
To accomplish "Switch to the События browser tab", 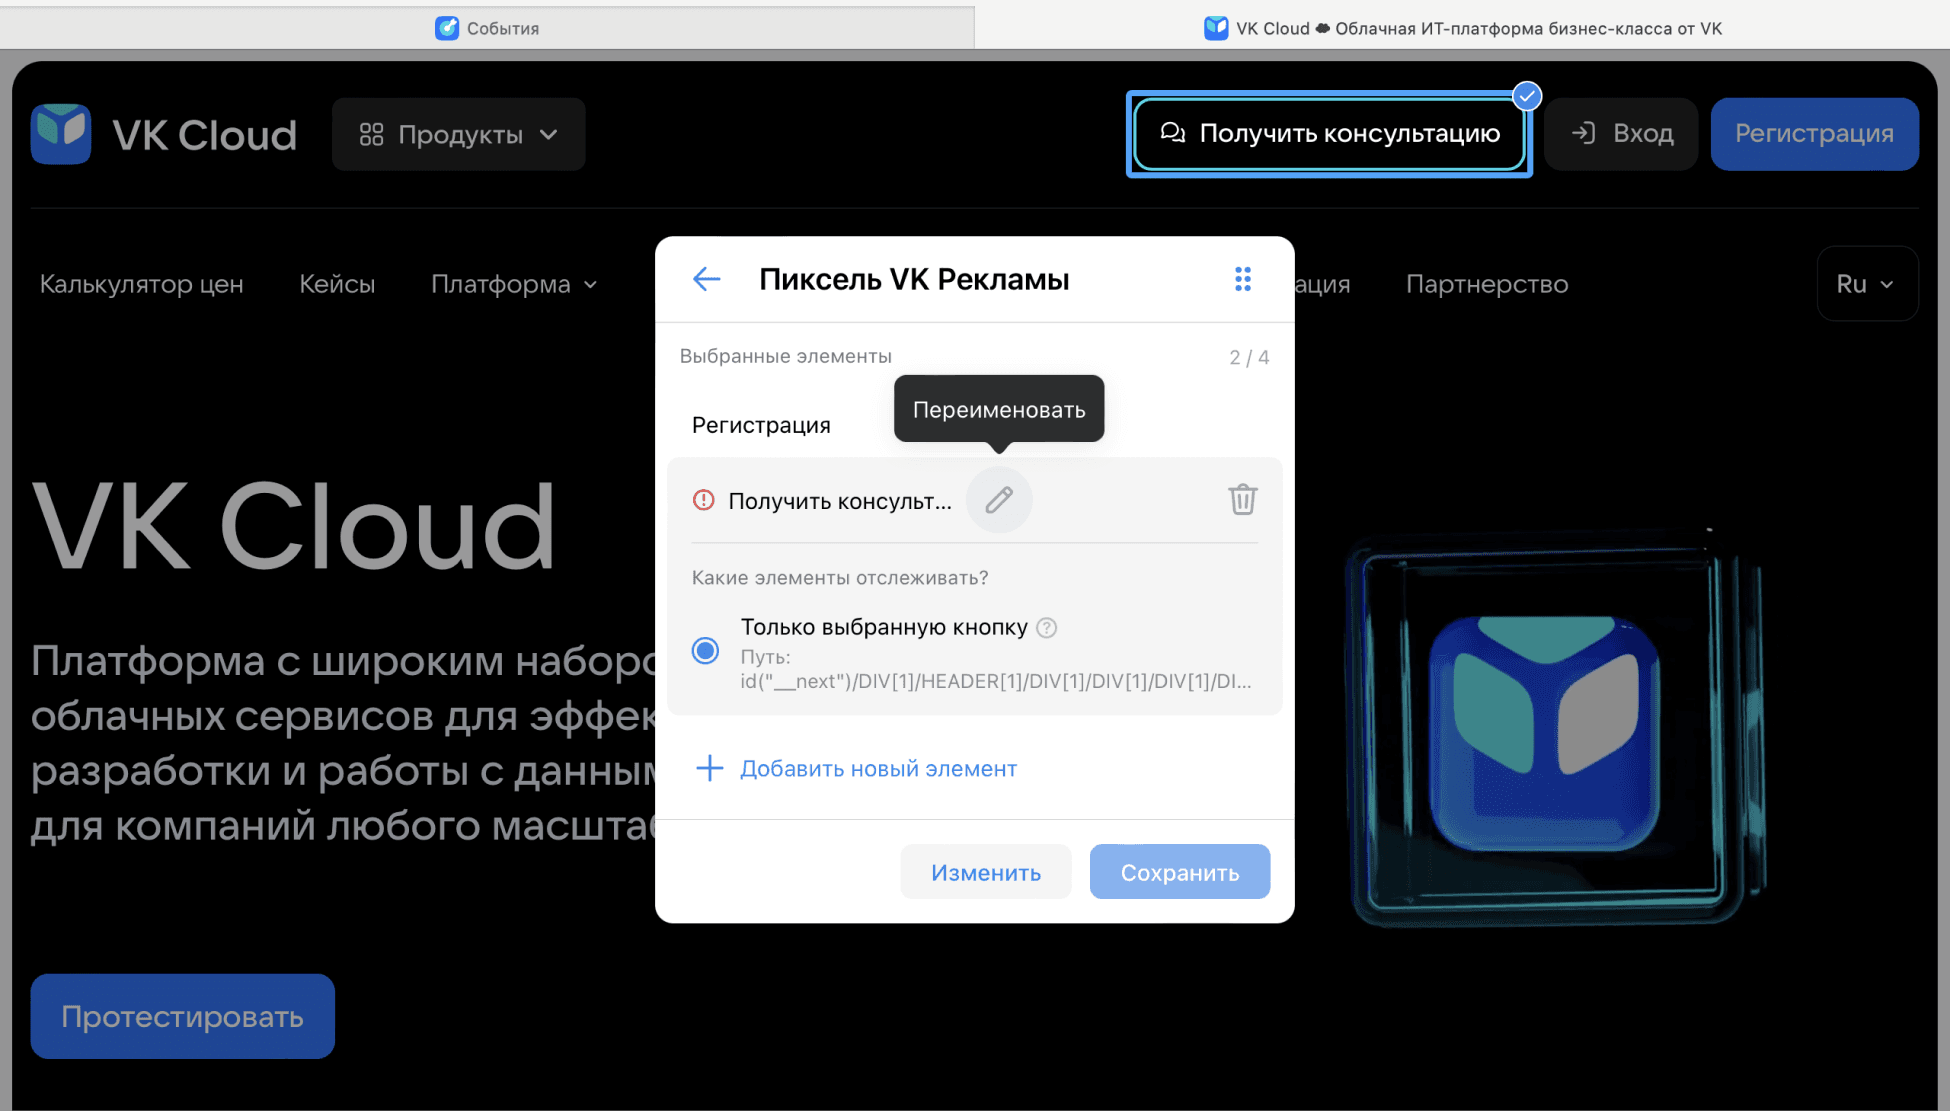I will 488,27.
